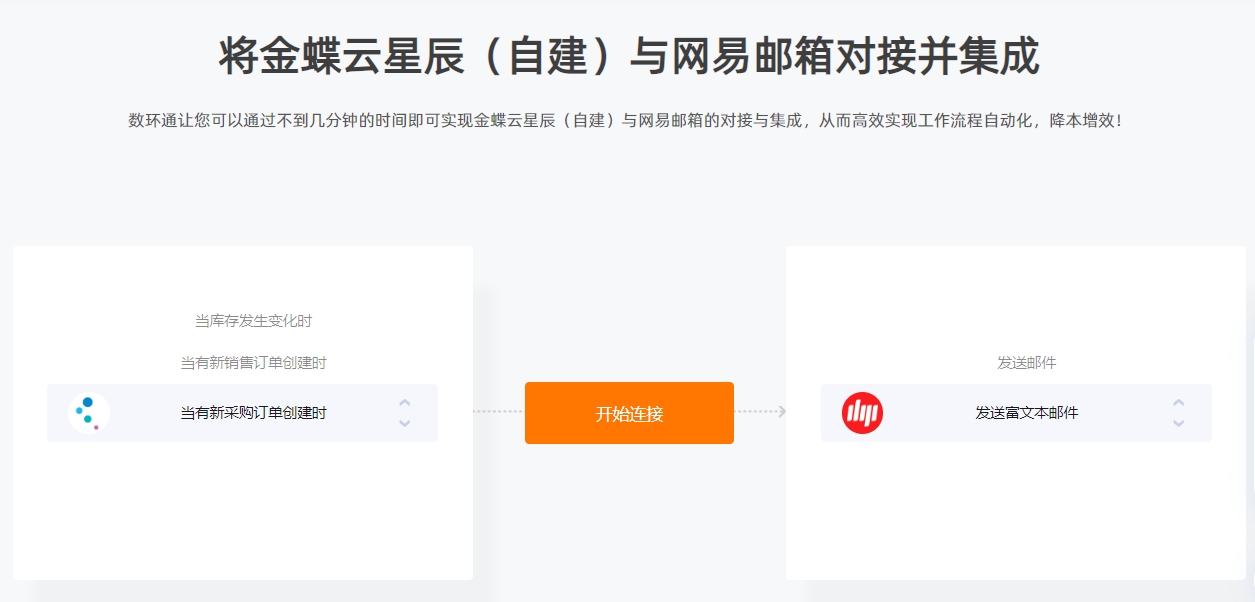Click the 将金蝶云星辰（自建）与网易邮箱对接并集成 heading
The width and height of the screenshot is (1255, 602).
pyautogui.click(x=629, y=56)
